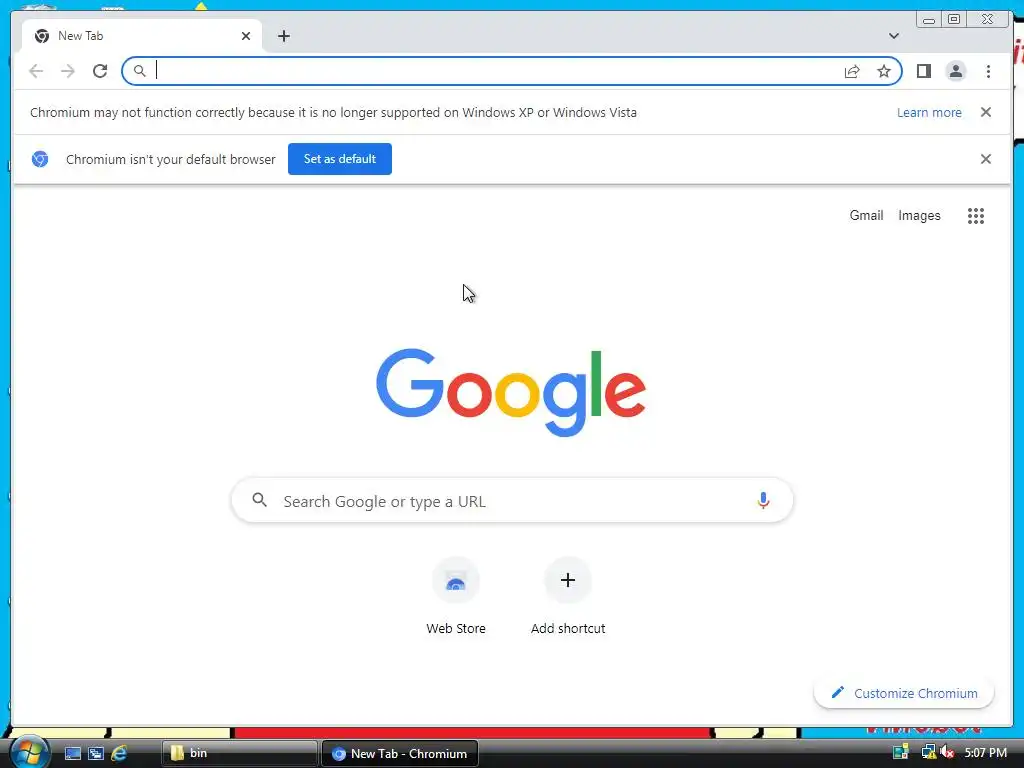
Task: Show the side panel
Action: (x=923, y=71)
